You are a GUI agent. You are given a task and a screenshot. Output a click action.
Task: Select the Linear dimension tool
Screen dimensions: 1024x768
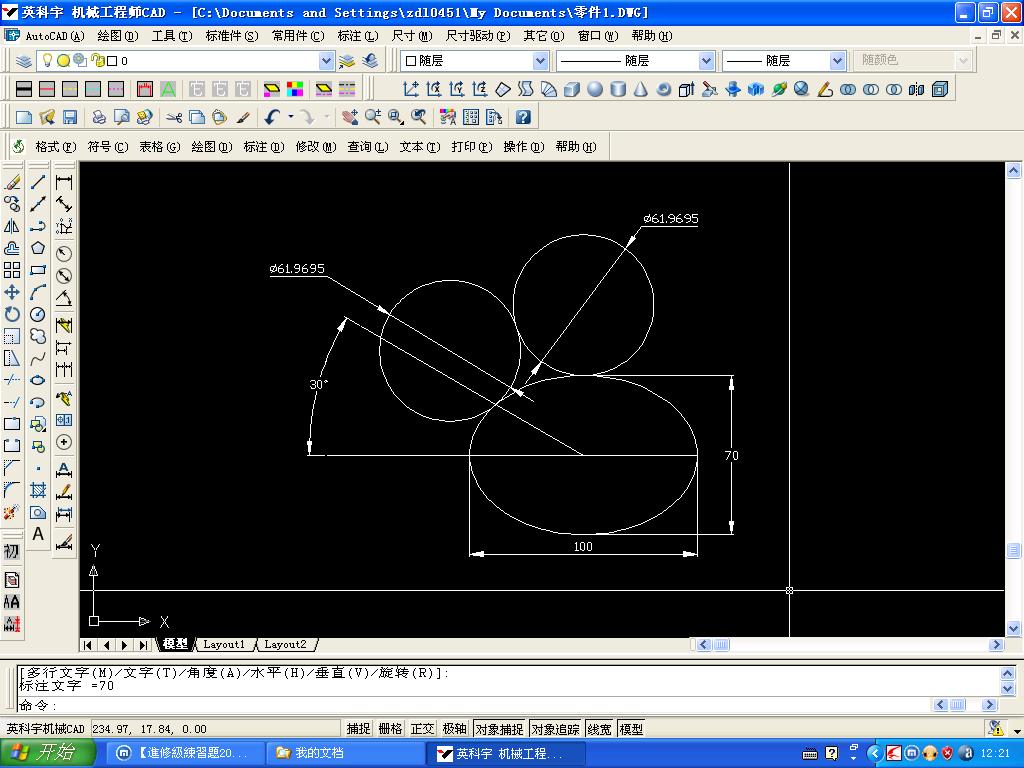(64, 182)
